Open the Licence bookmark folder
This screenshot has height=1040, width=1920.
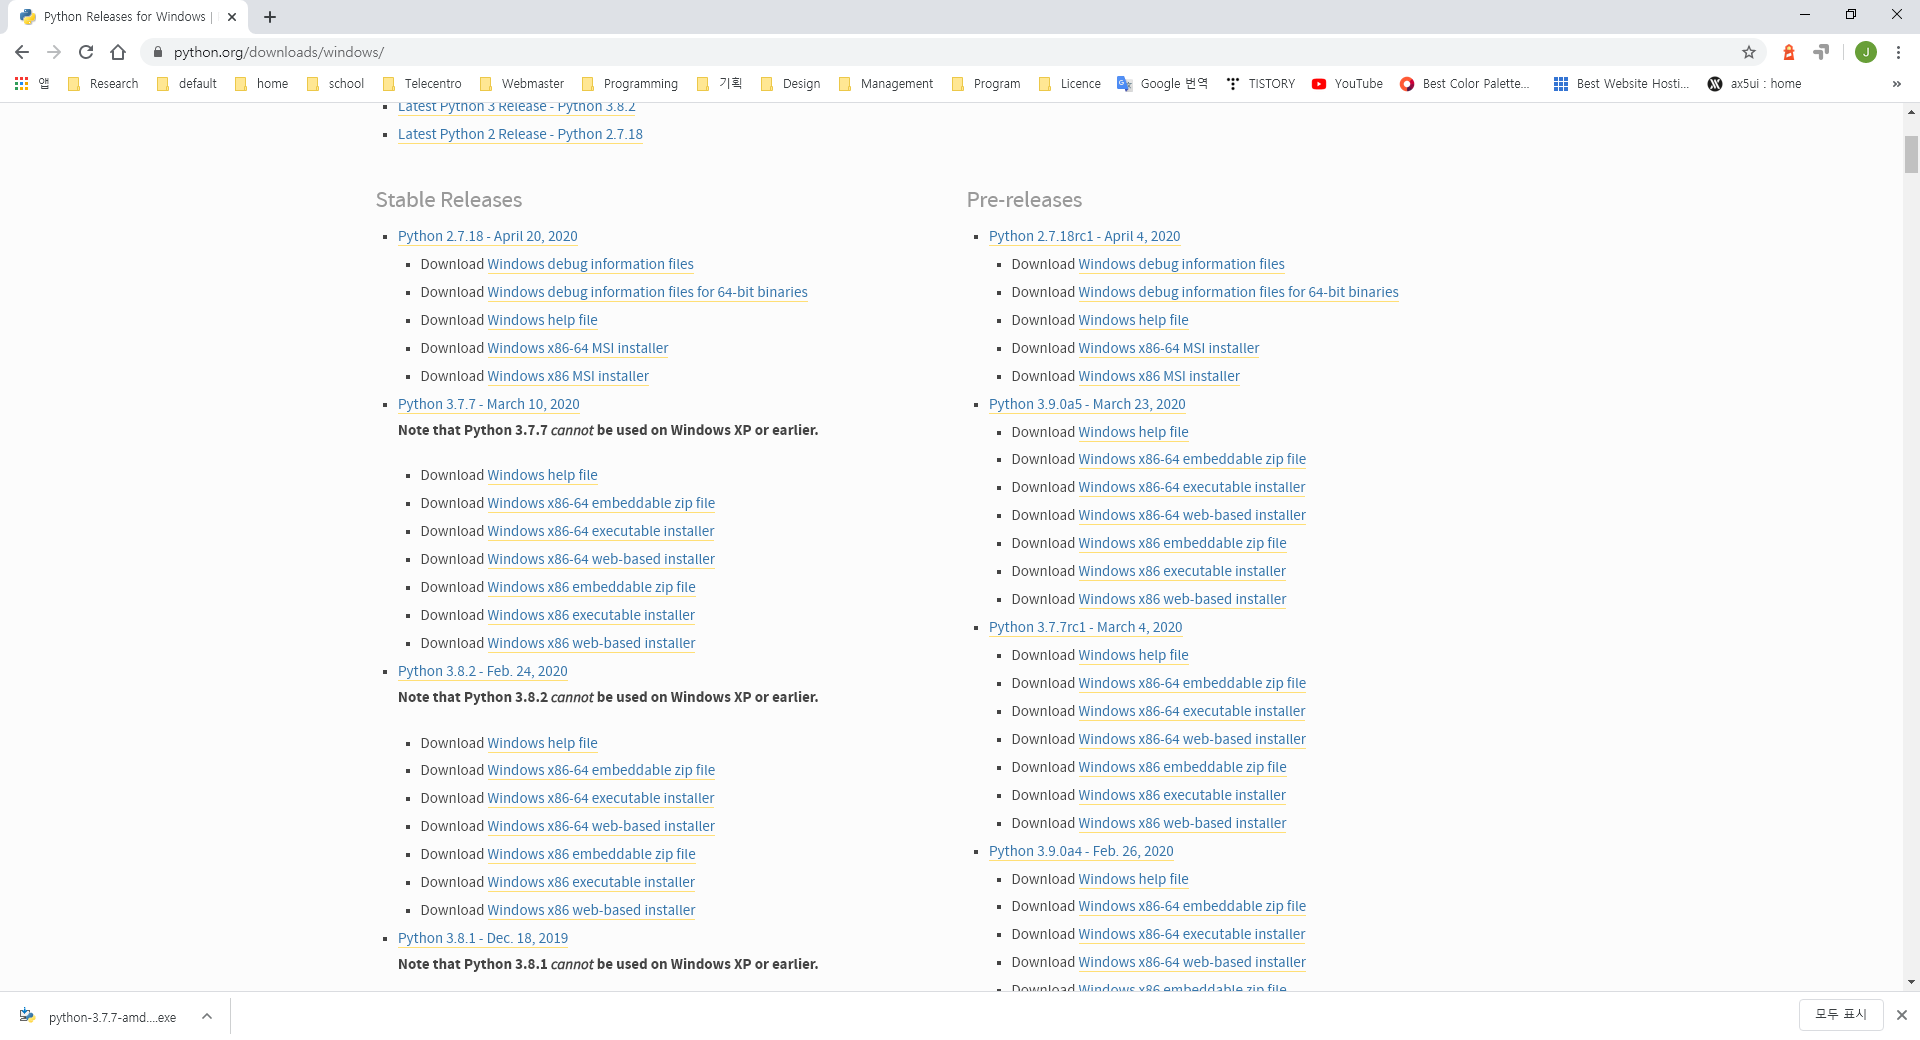click(1070, 84)
